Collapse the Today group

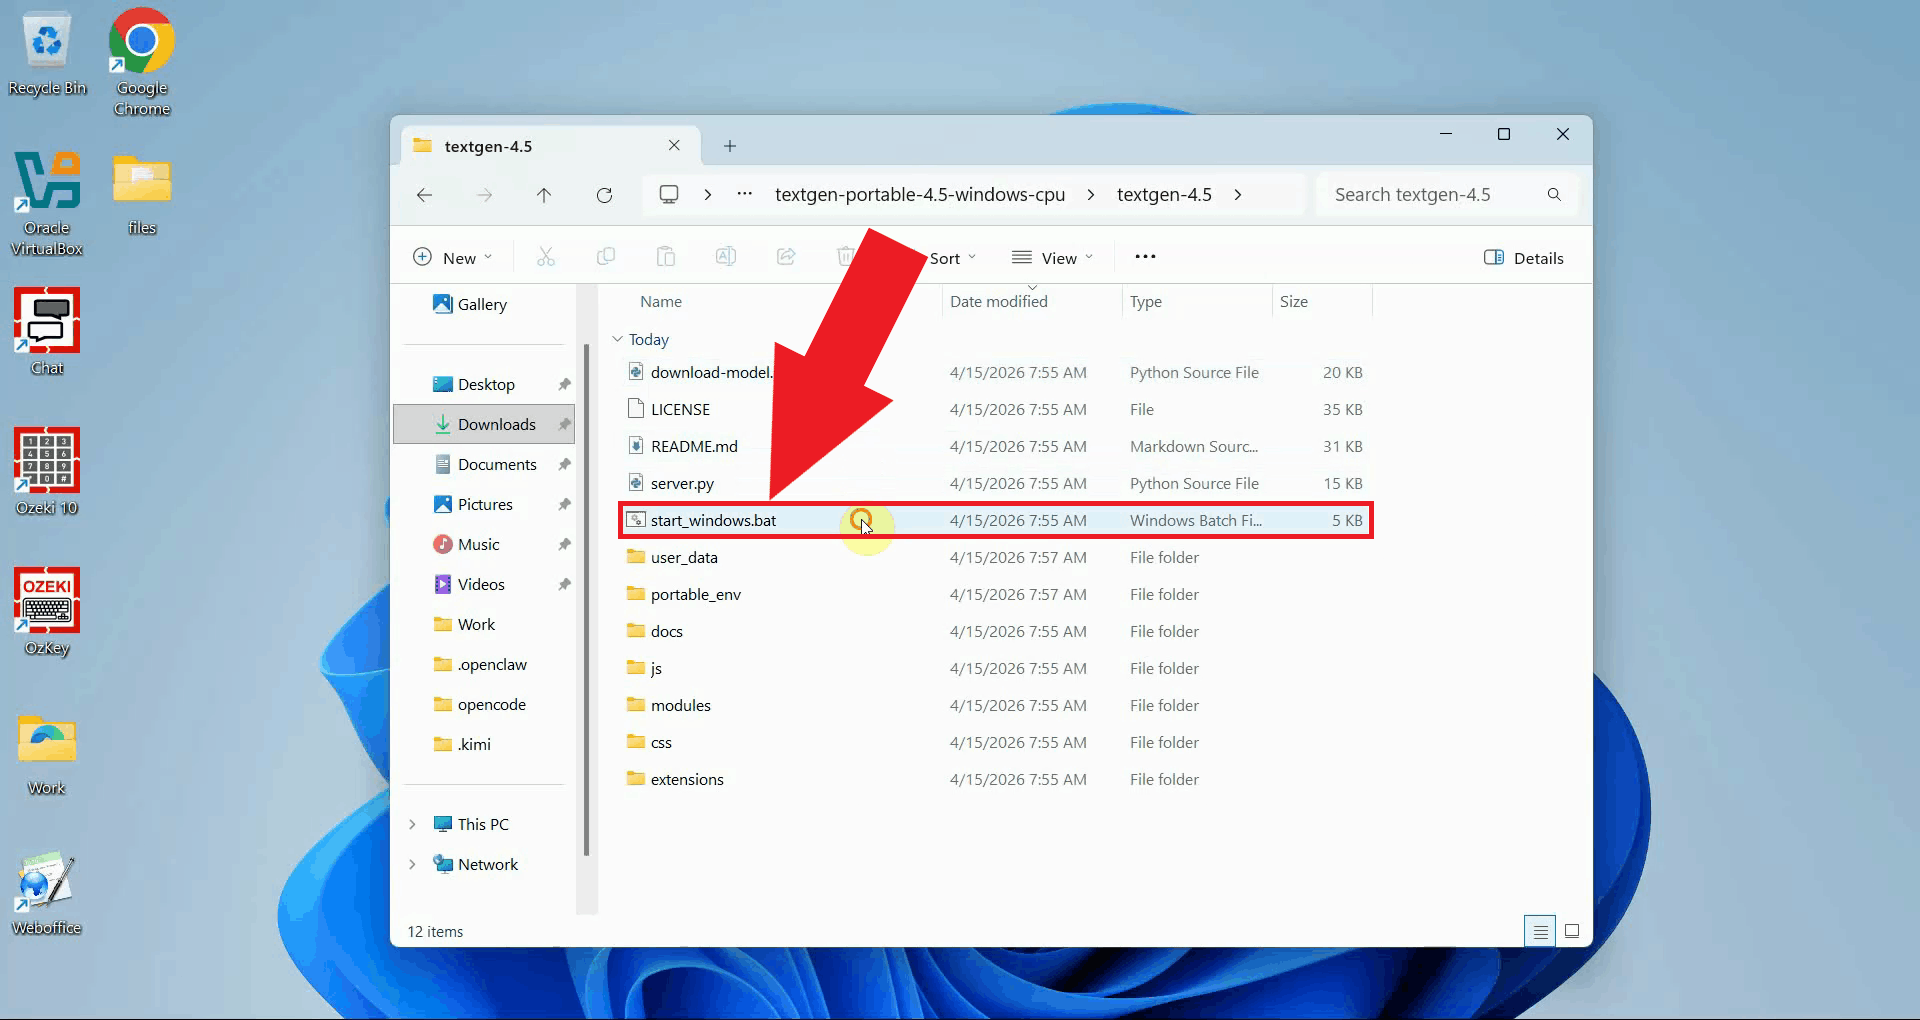pos(619,339)
